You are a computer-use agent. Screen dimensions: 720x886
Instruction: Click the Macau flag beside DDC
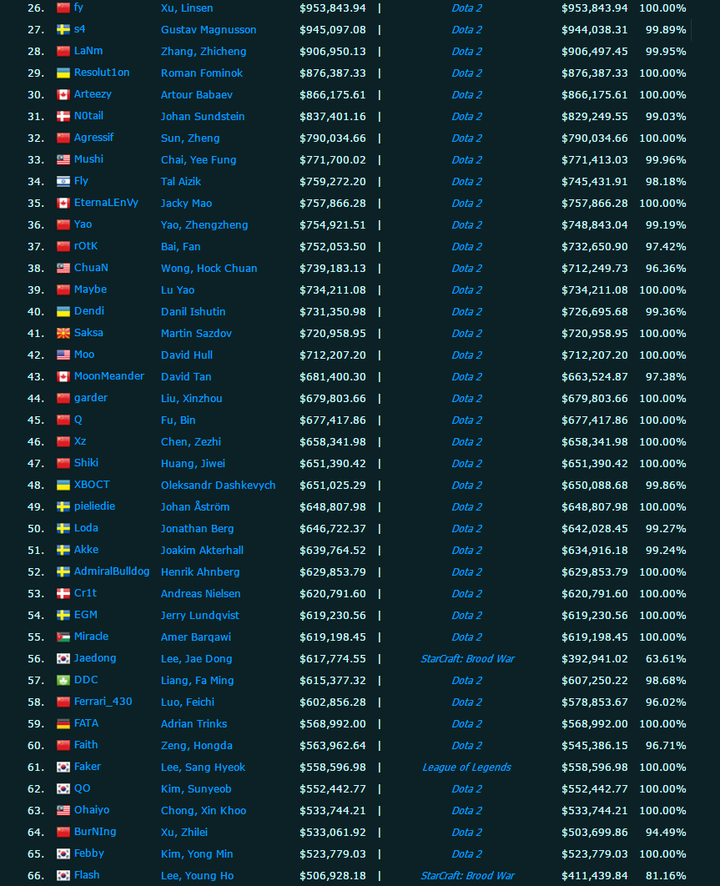click(63, 680)
